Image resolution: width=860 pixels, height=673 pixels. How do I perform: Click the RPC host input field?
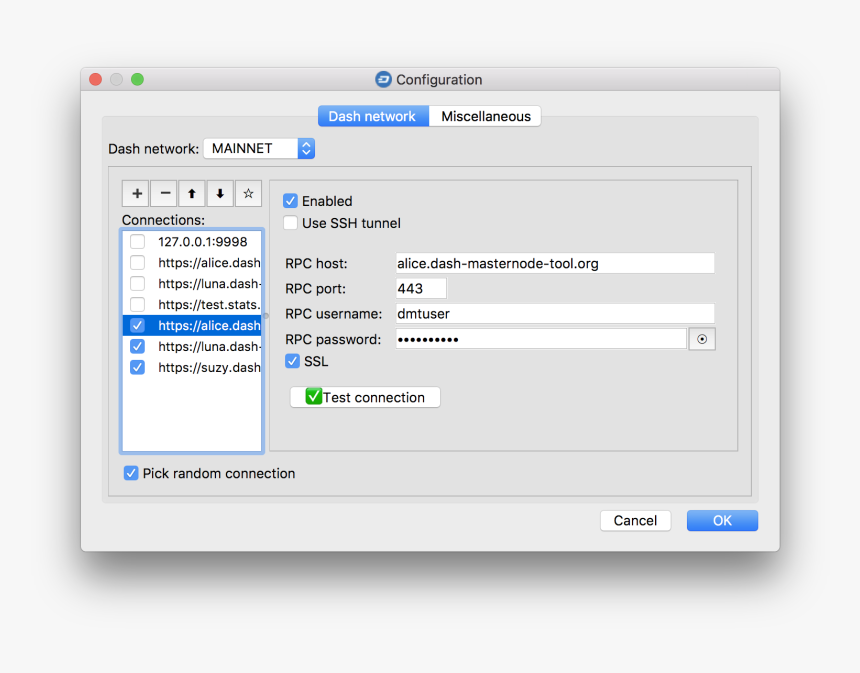point(555,263)
